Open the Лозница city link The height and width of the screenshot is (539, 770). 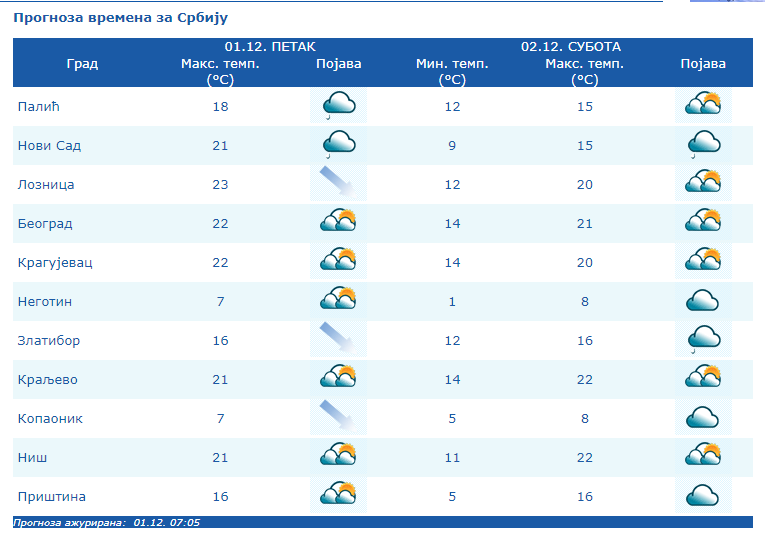(46, 184)
